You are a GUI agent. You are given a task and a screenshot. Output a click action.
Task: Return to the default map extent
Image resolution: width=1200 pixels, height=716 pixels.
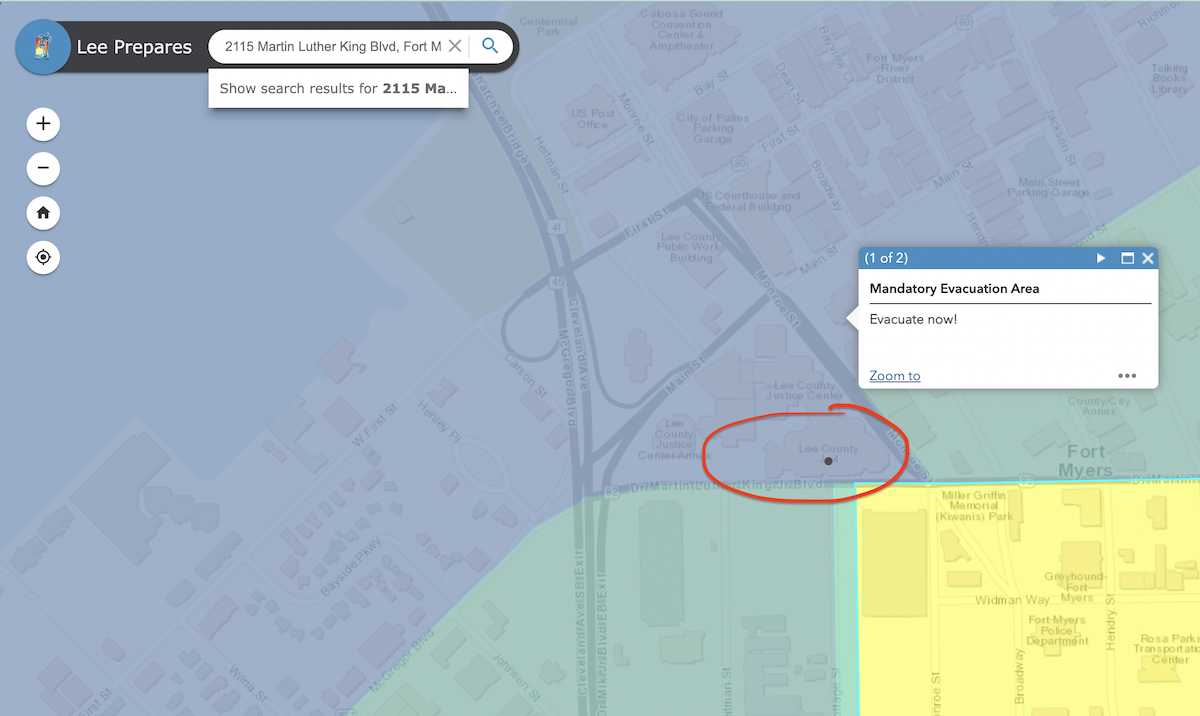point(43,213)
